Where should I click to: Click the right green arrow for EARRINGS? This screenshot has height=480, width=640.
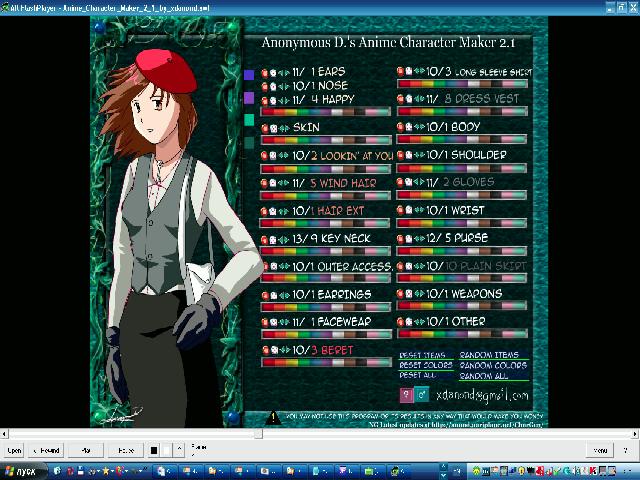tap(286, 295)
